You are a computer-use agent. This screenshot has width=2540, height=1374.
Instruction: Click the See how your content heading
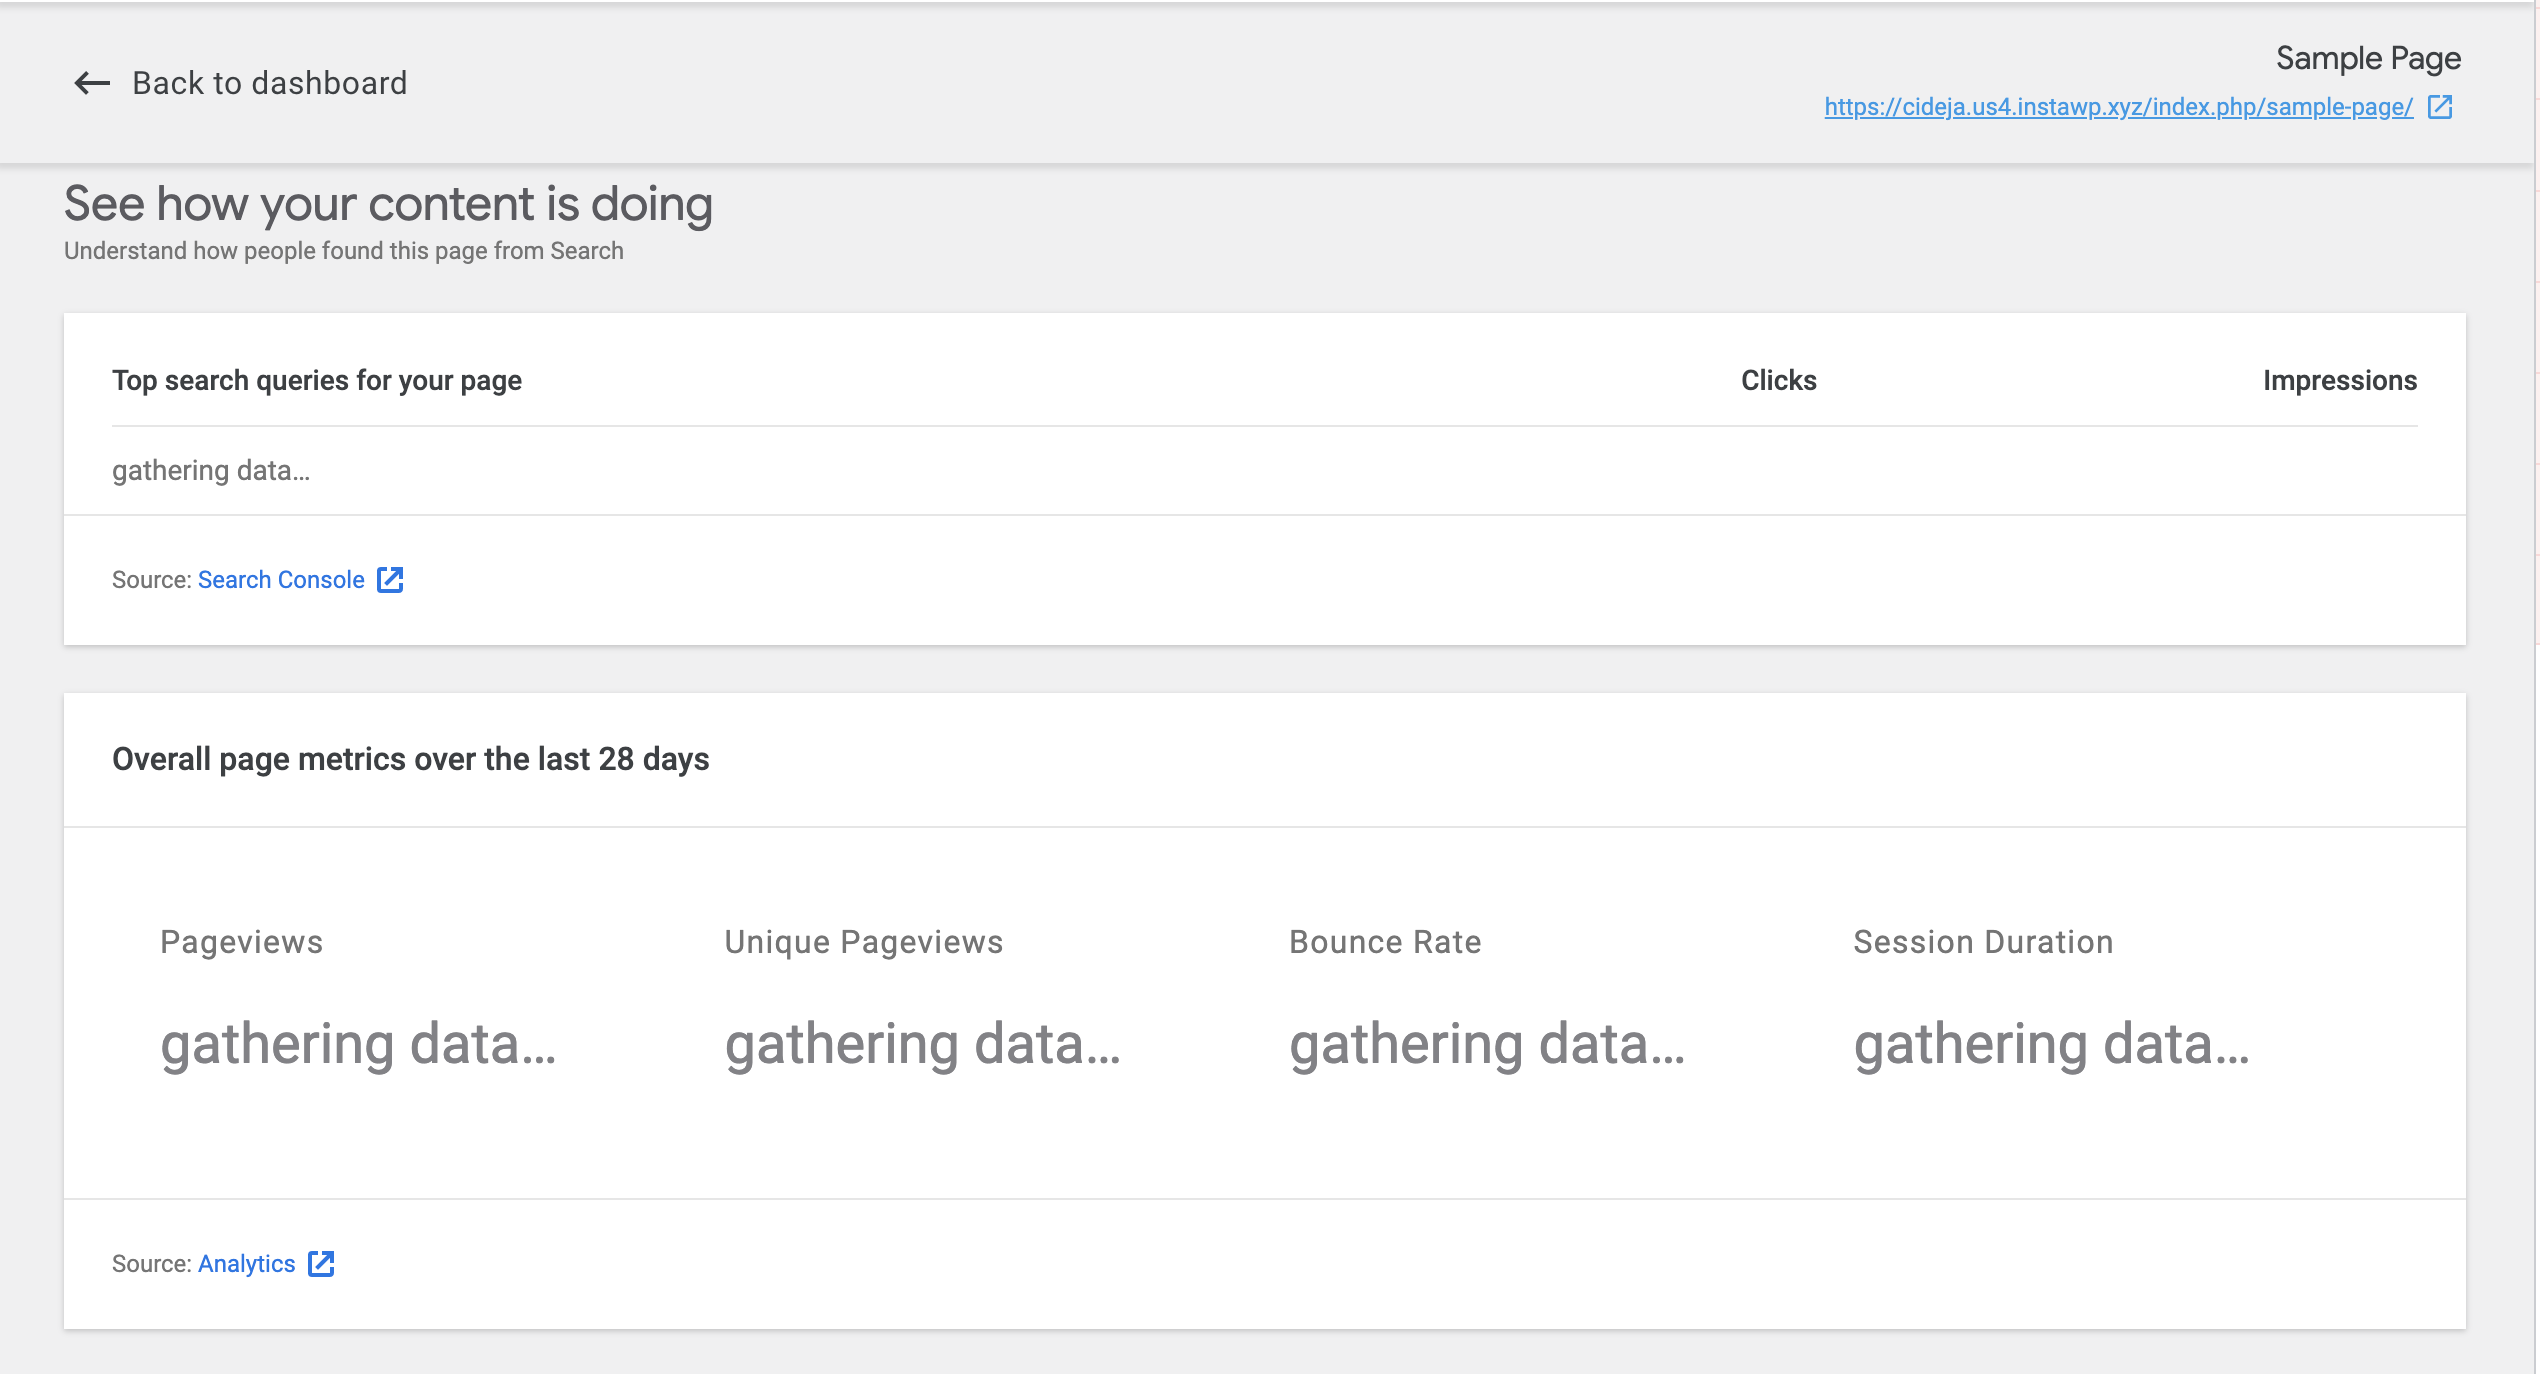pyautogui.click(x=388, y=204)
